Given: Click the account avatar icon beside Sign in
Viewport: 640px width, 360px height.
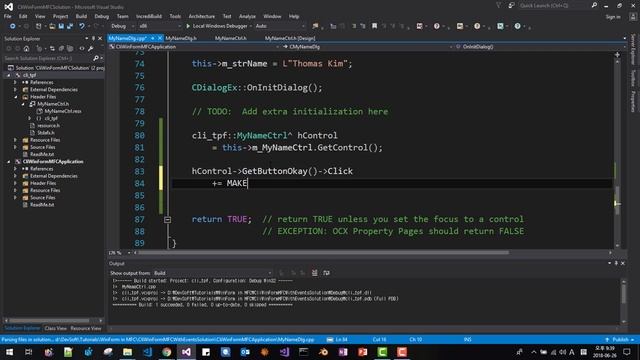Looking at the screenshot, I should pos(633,17).
